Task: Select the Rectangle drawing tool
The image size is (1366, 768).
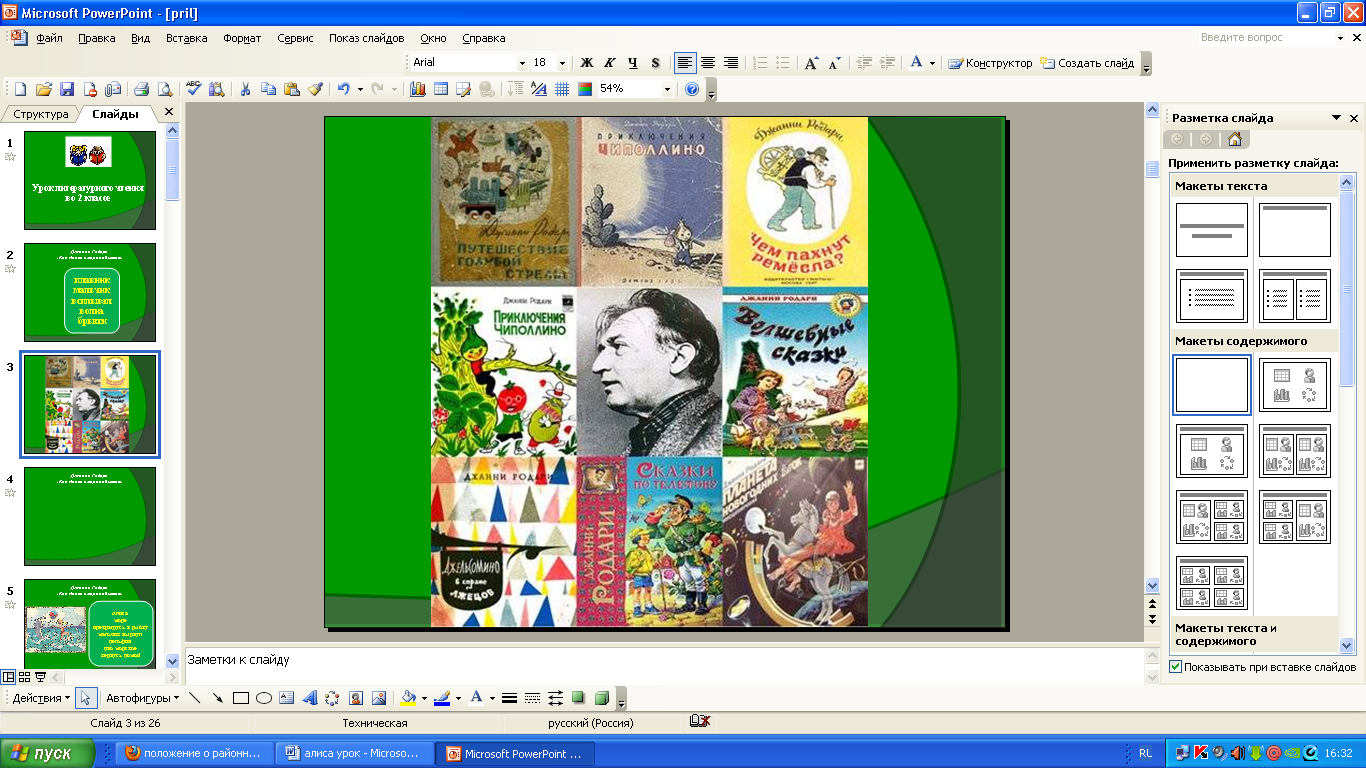Action: (x=240, y=698)
